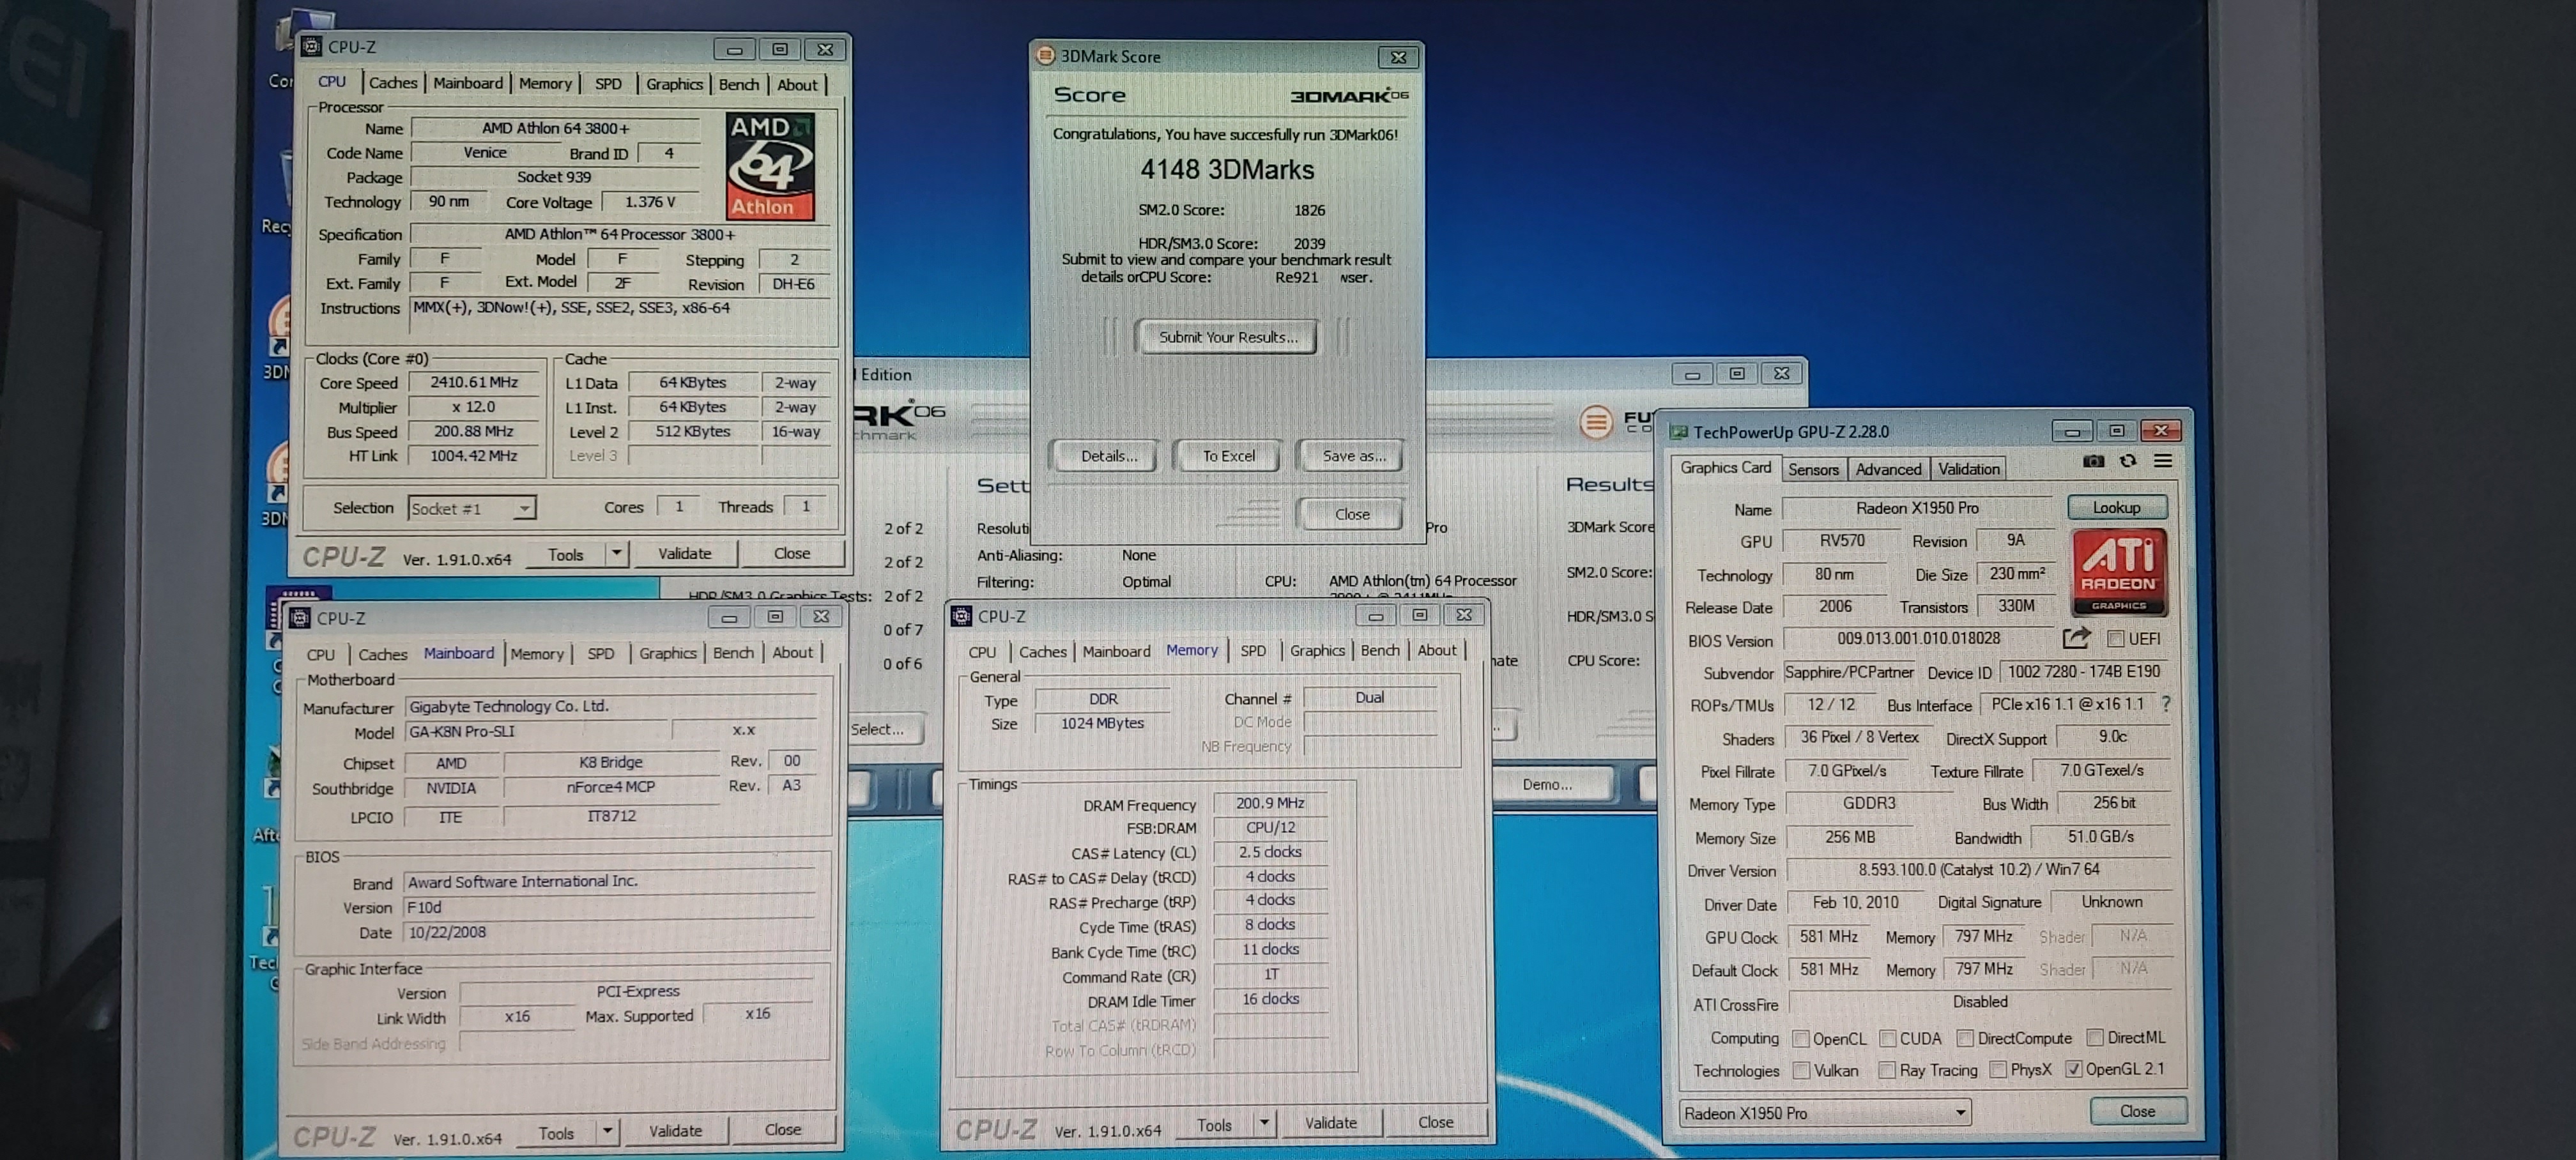Click the GPU-Z title bar icon
The height and width of the screenshot is (1160, 2576).
click(1678, 432)
